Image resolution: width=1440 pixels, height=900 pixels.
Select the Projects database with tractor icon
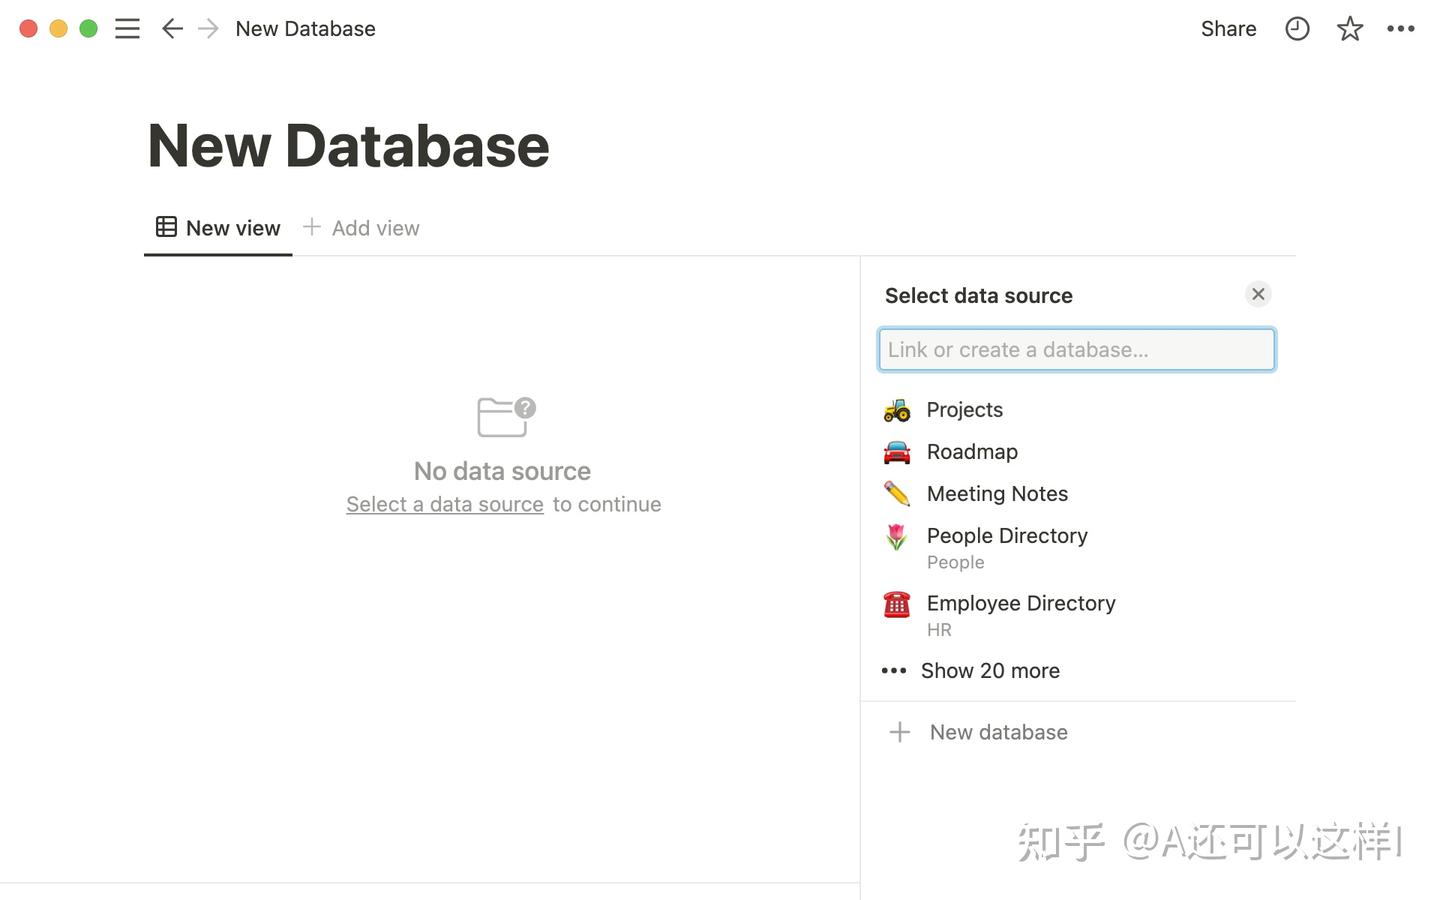(964, 409)
